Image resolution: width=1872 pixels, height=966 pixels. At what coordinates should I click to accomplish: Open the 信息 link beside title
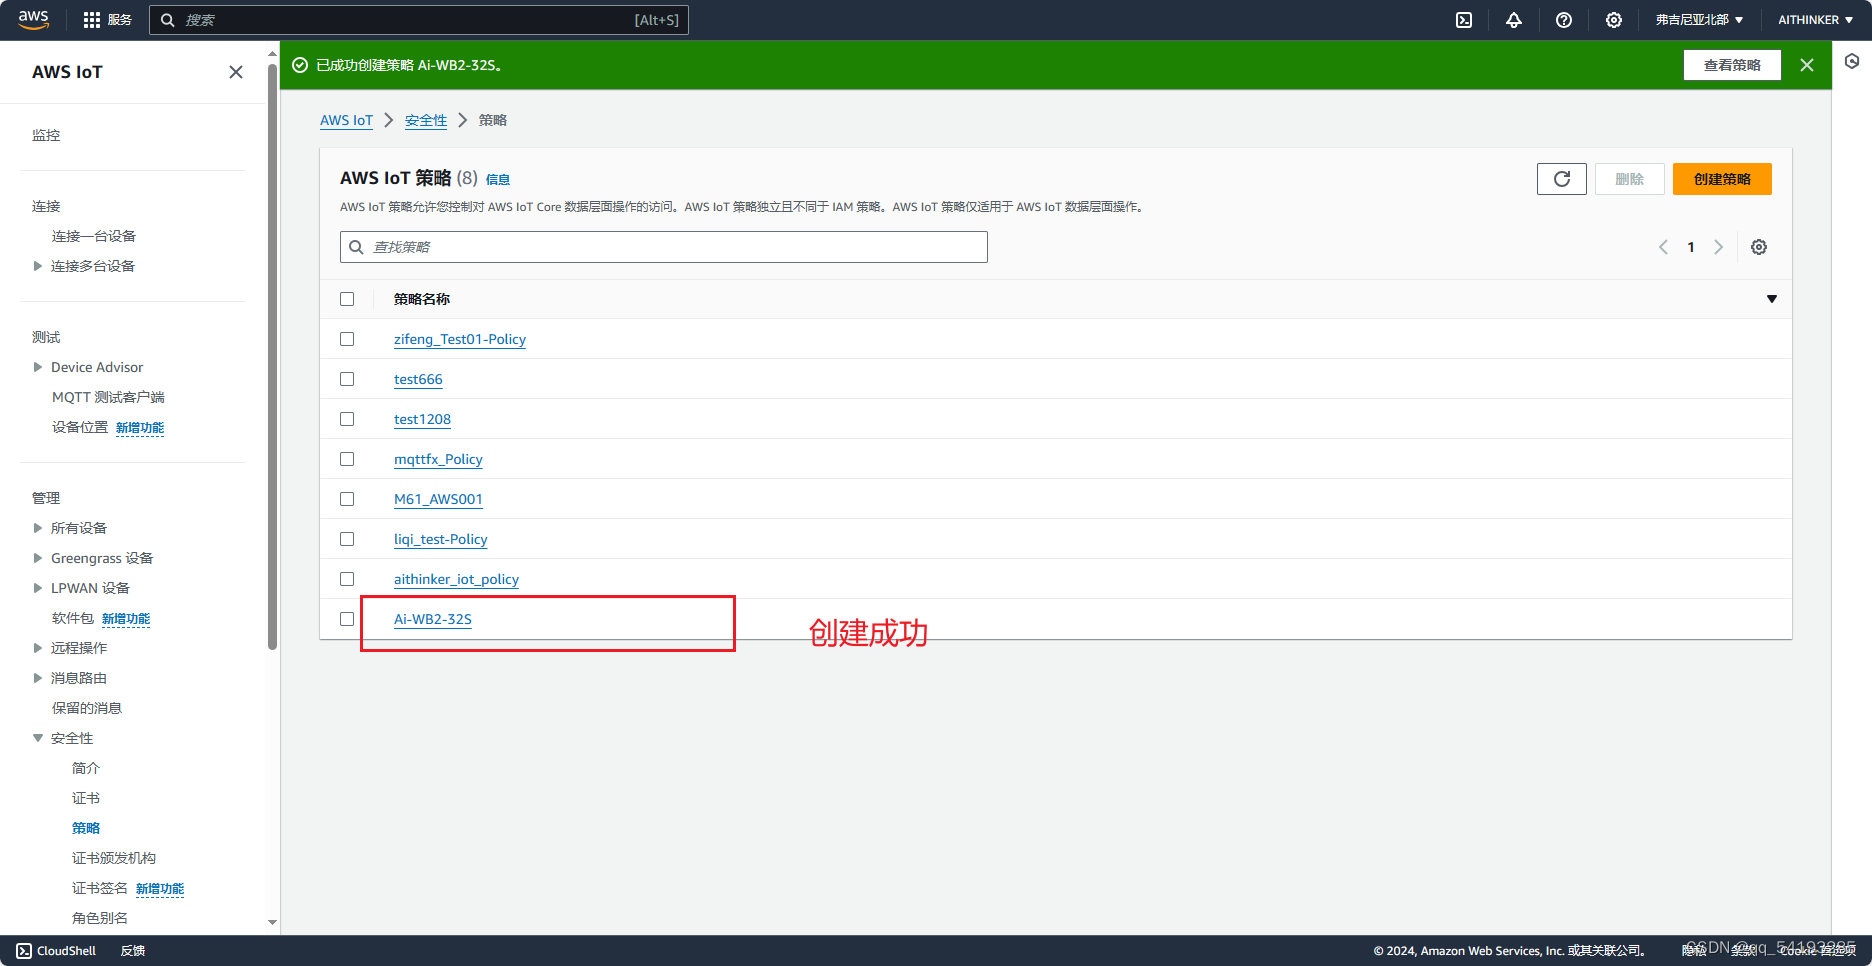coord(498,180)
